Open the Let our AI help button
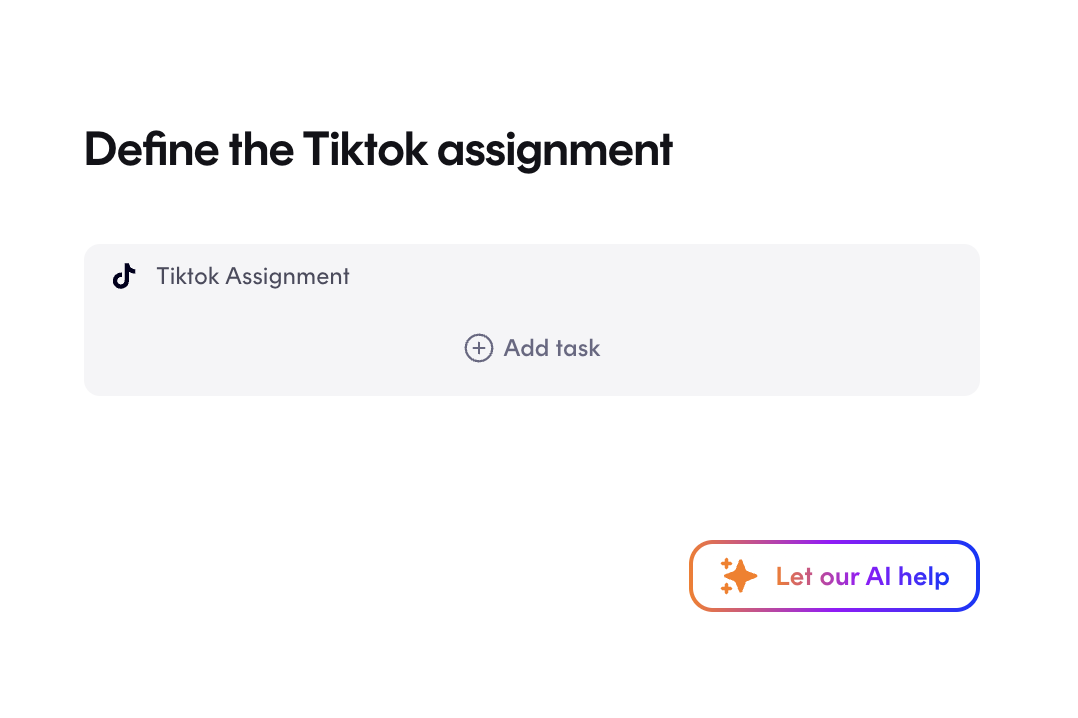 point(834,576)
